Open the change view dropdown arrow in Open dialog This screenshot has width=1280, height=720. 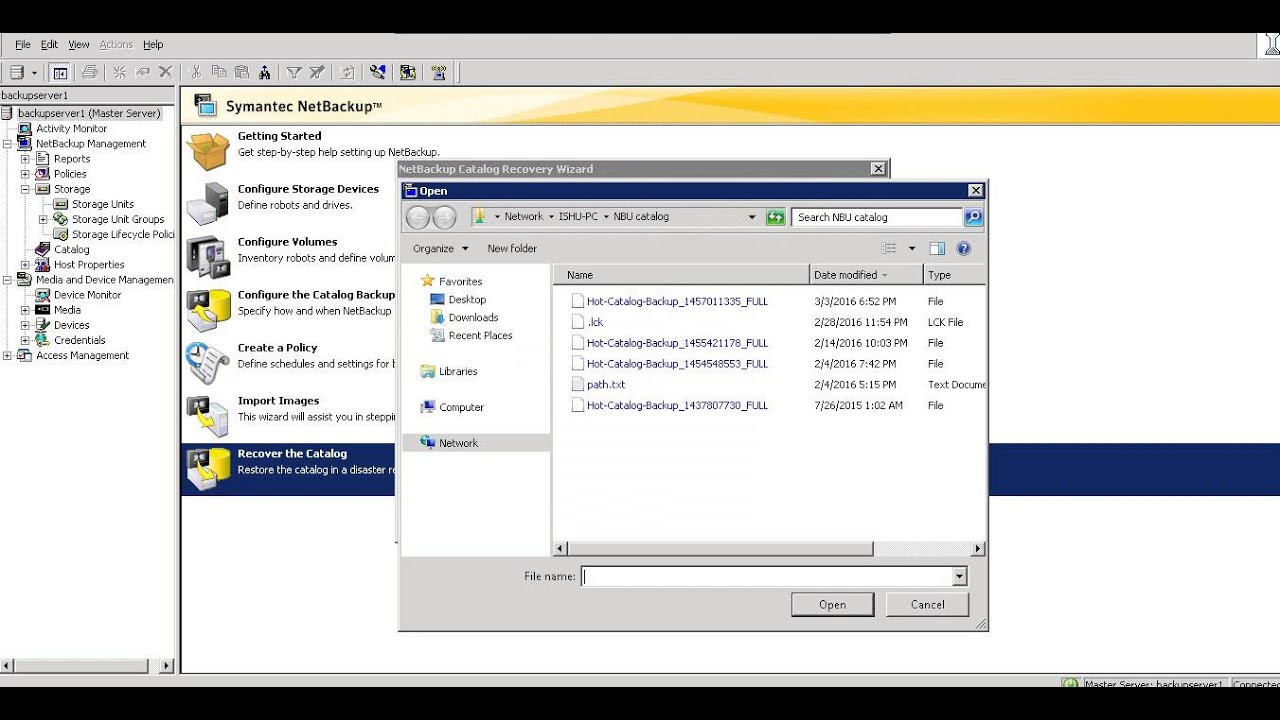pos(912,248)
